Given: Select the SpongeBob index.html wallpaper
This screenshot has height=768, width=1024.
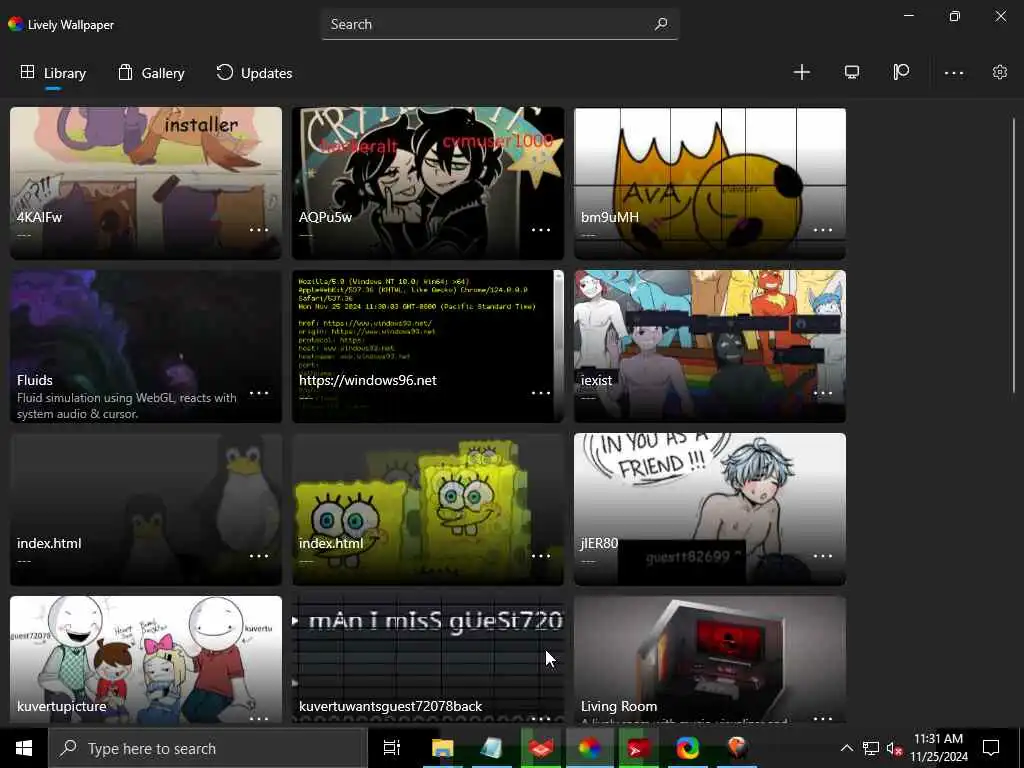Looking at the screenshot, I should coord(428,509).
